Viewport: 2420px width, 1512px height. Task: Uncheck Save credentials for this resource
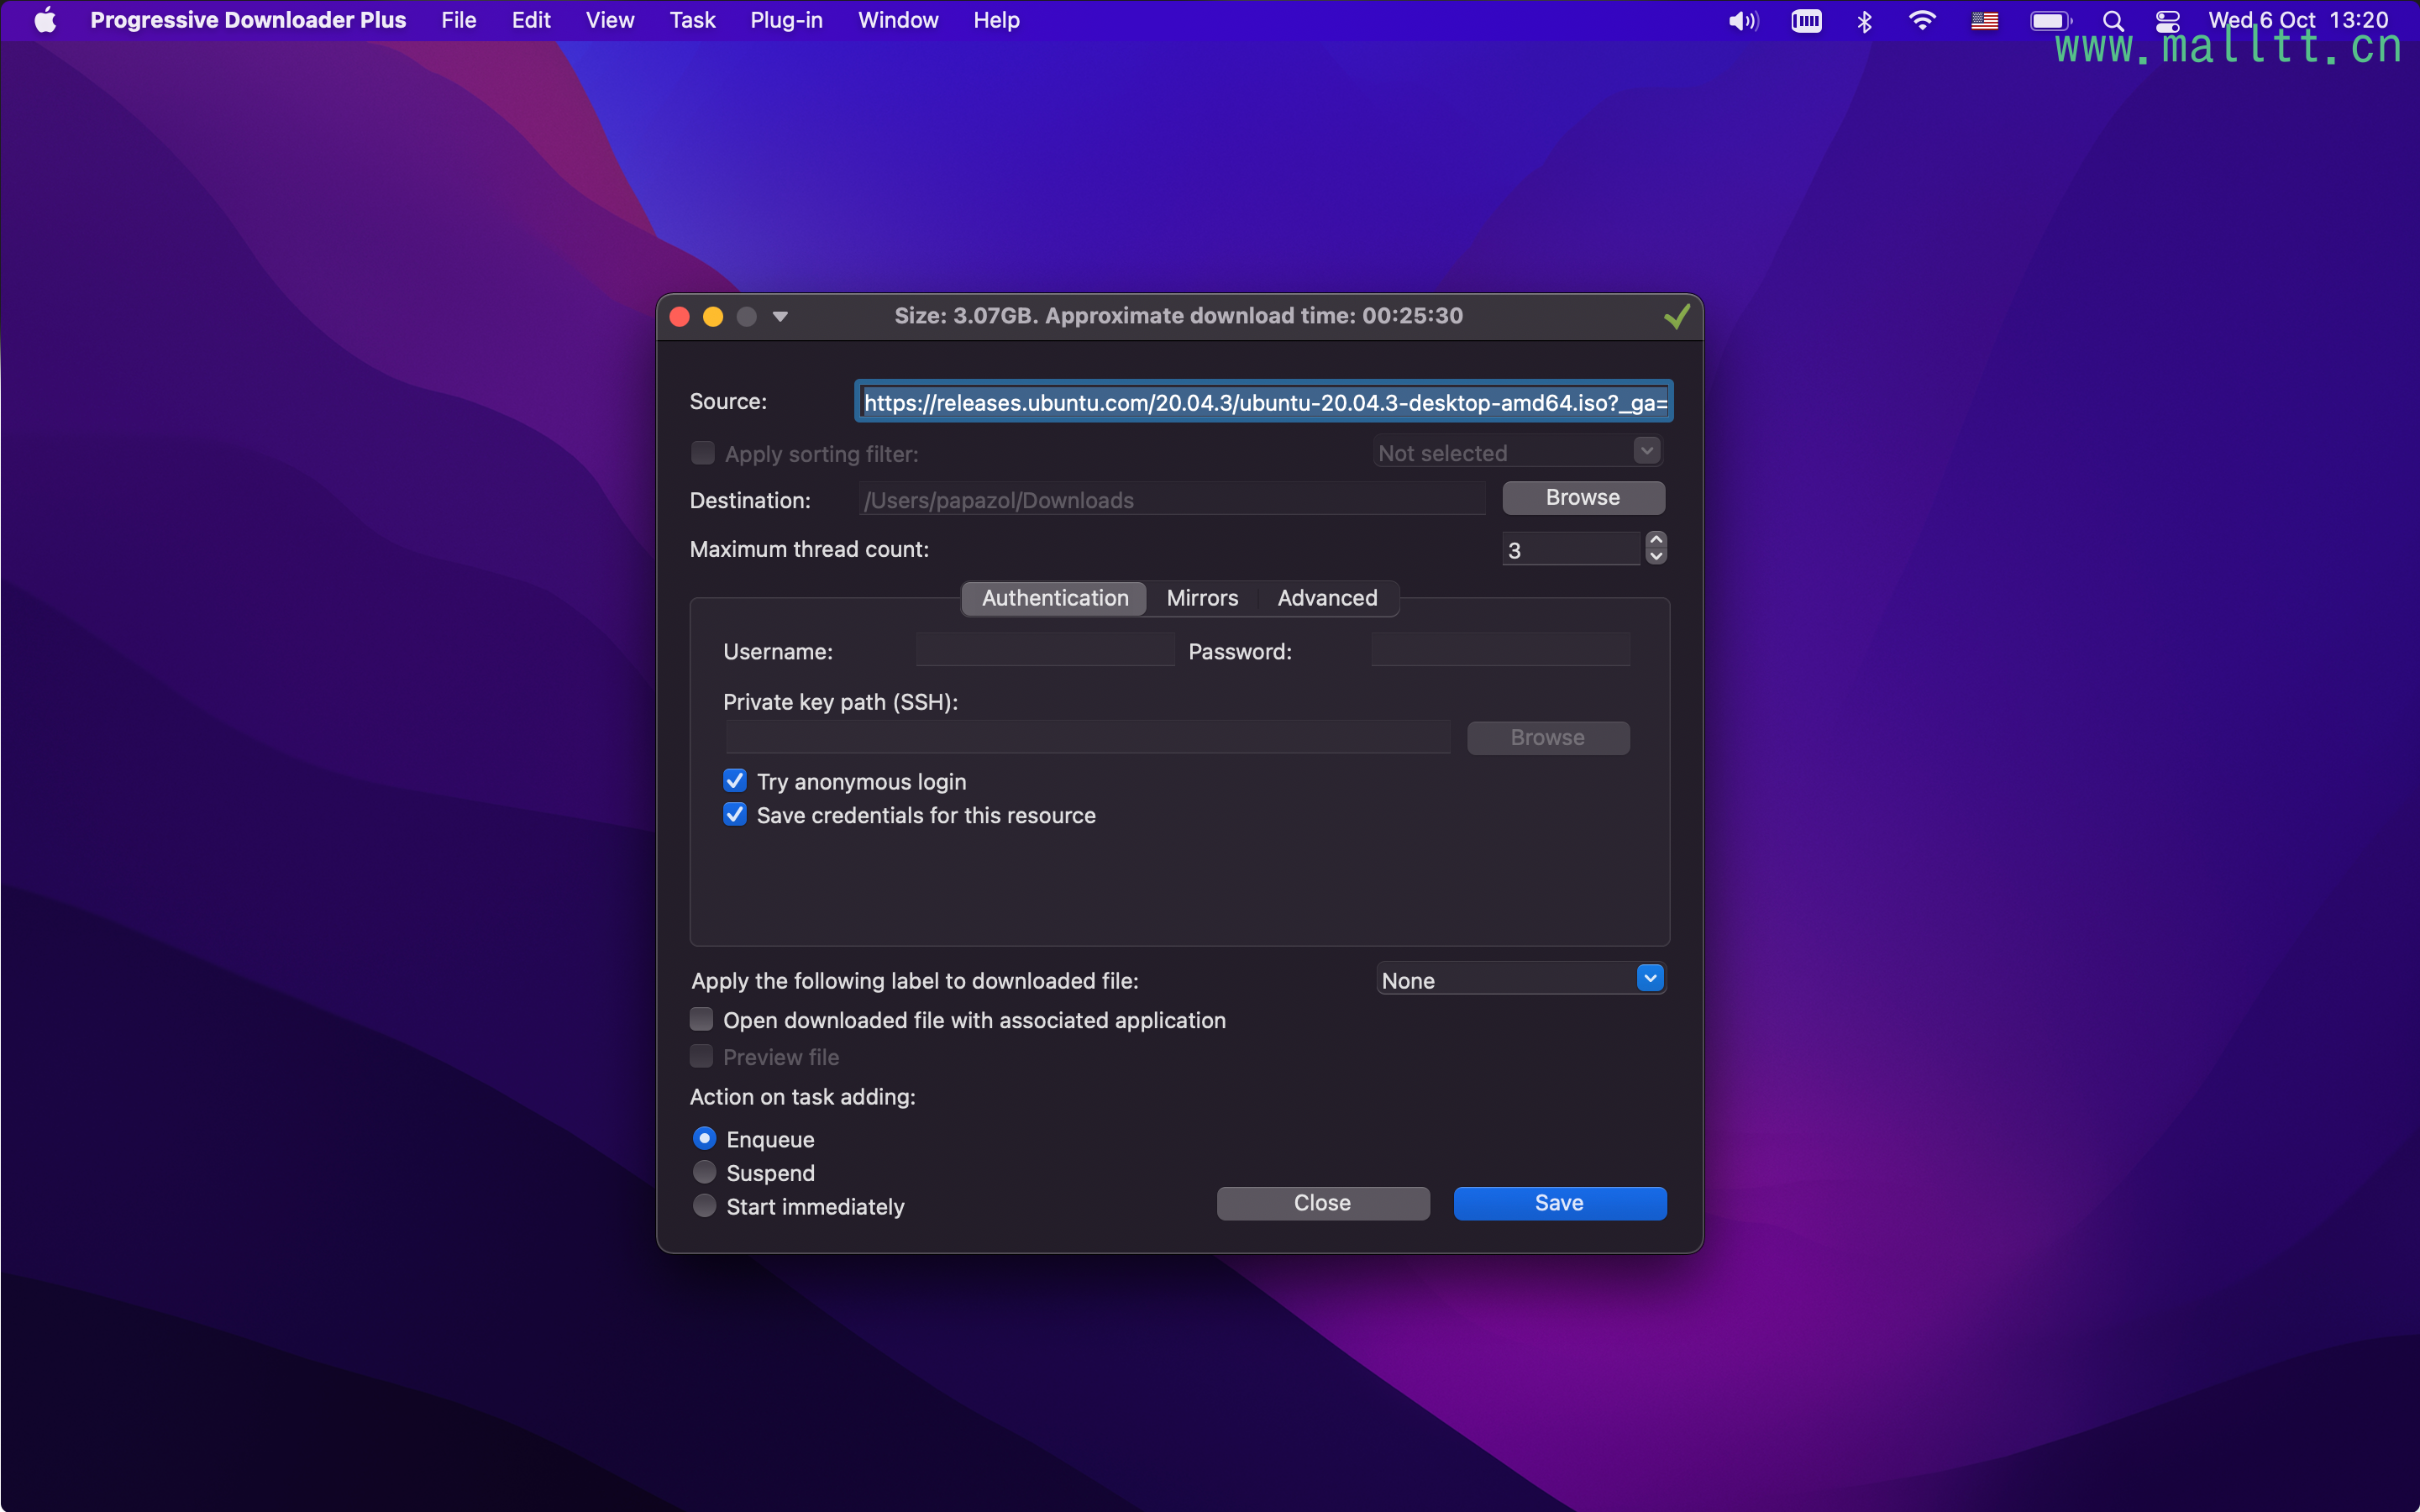735,815
